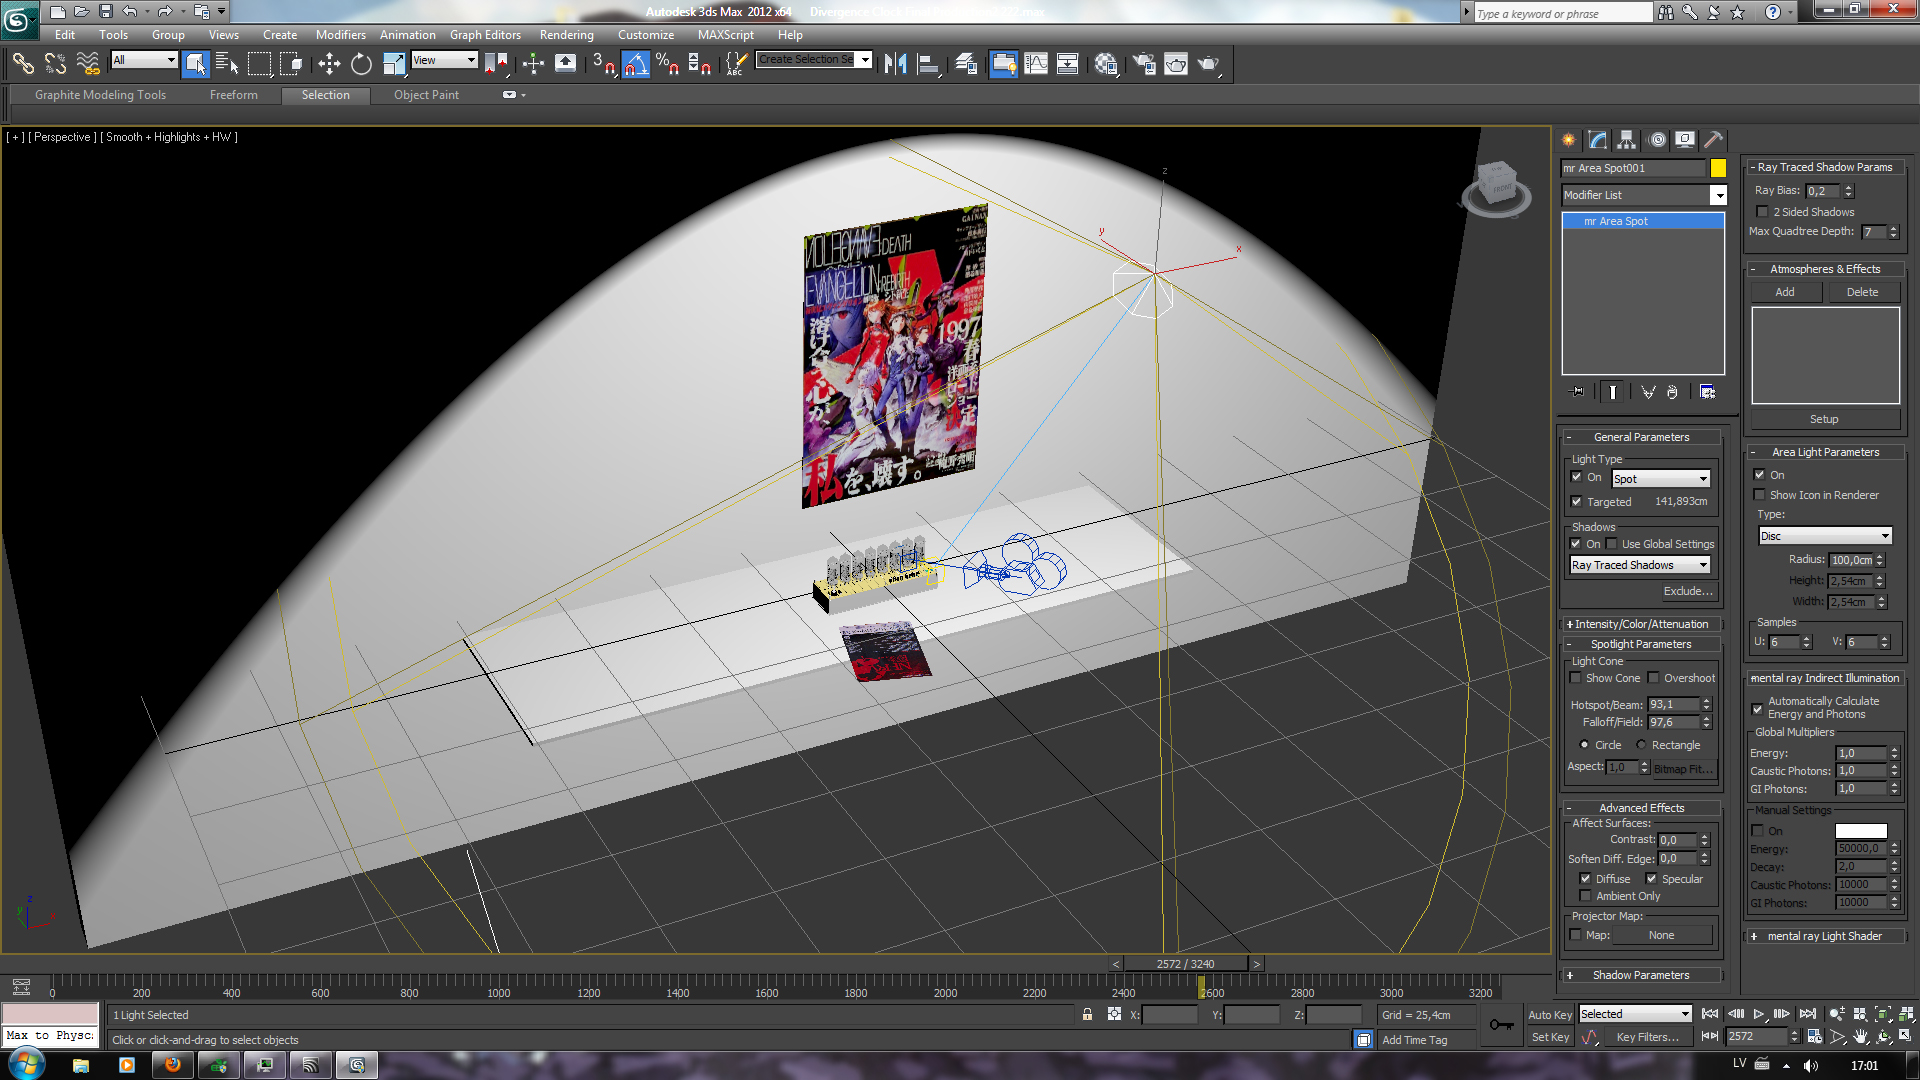1920x1080 pixels.
Task: Enable the 2 Sided Shadows checkbox
Action: pos(1763,212)
